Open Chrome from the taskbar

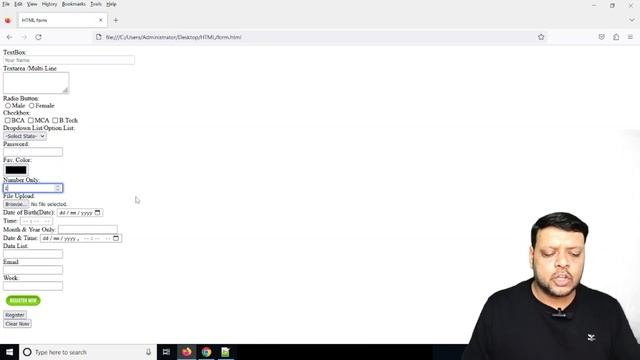206,352
